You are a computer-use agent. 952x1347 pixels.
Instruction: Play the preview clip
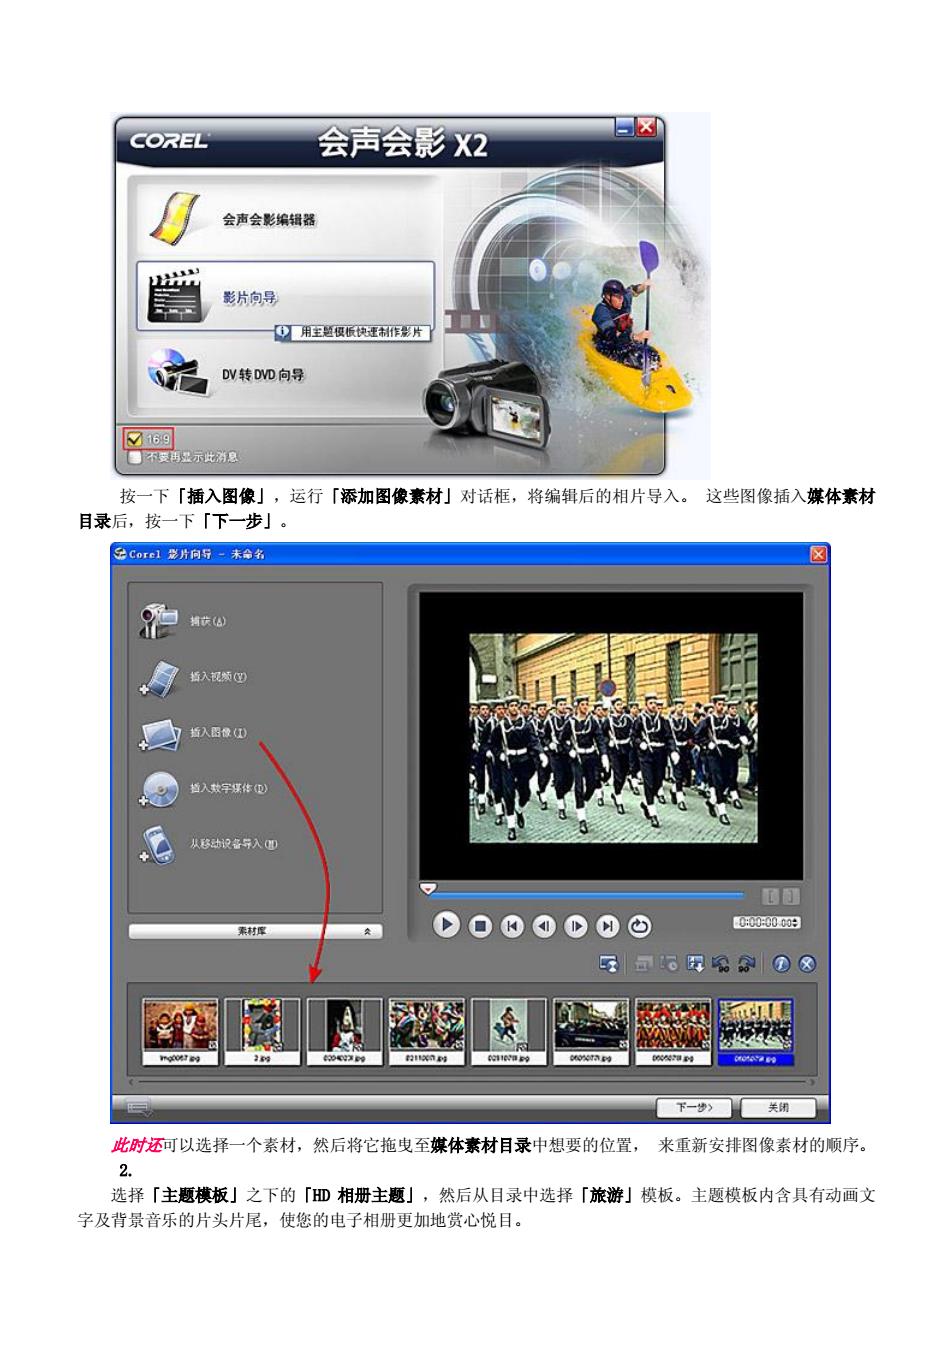click(x=447, y=925)
